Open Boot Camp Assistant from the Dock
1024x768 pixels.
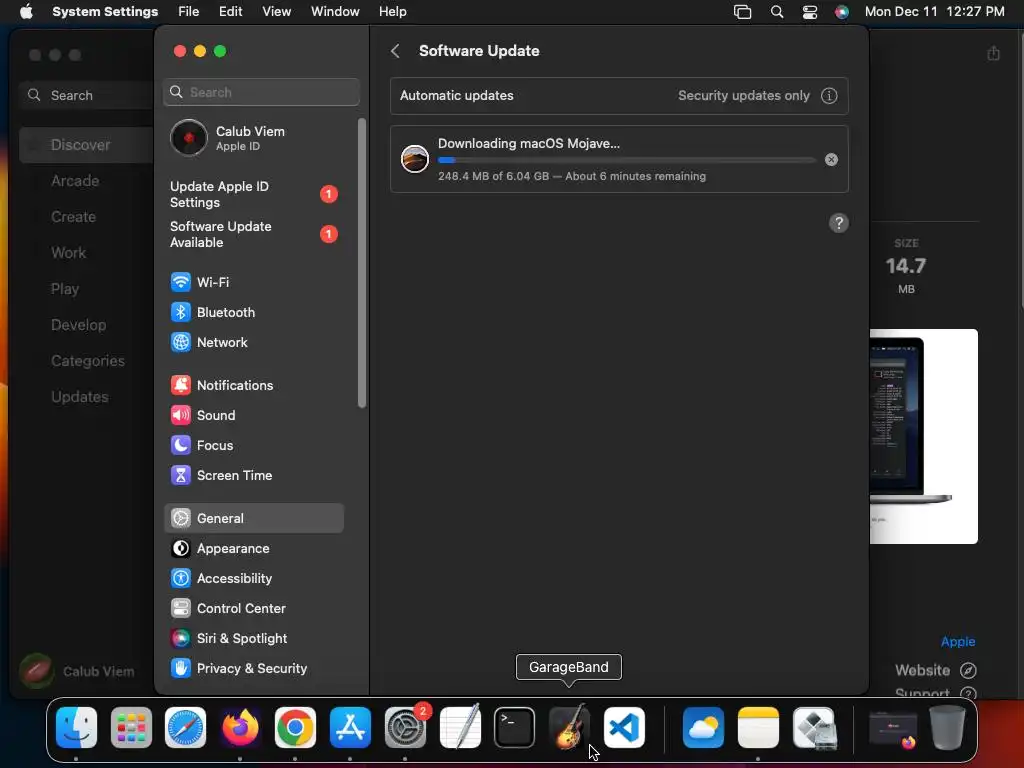click(814, 728)
